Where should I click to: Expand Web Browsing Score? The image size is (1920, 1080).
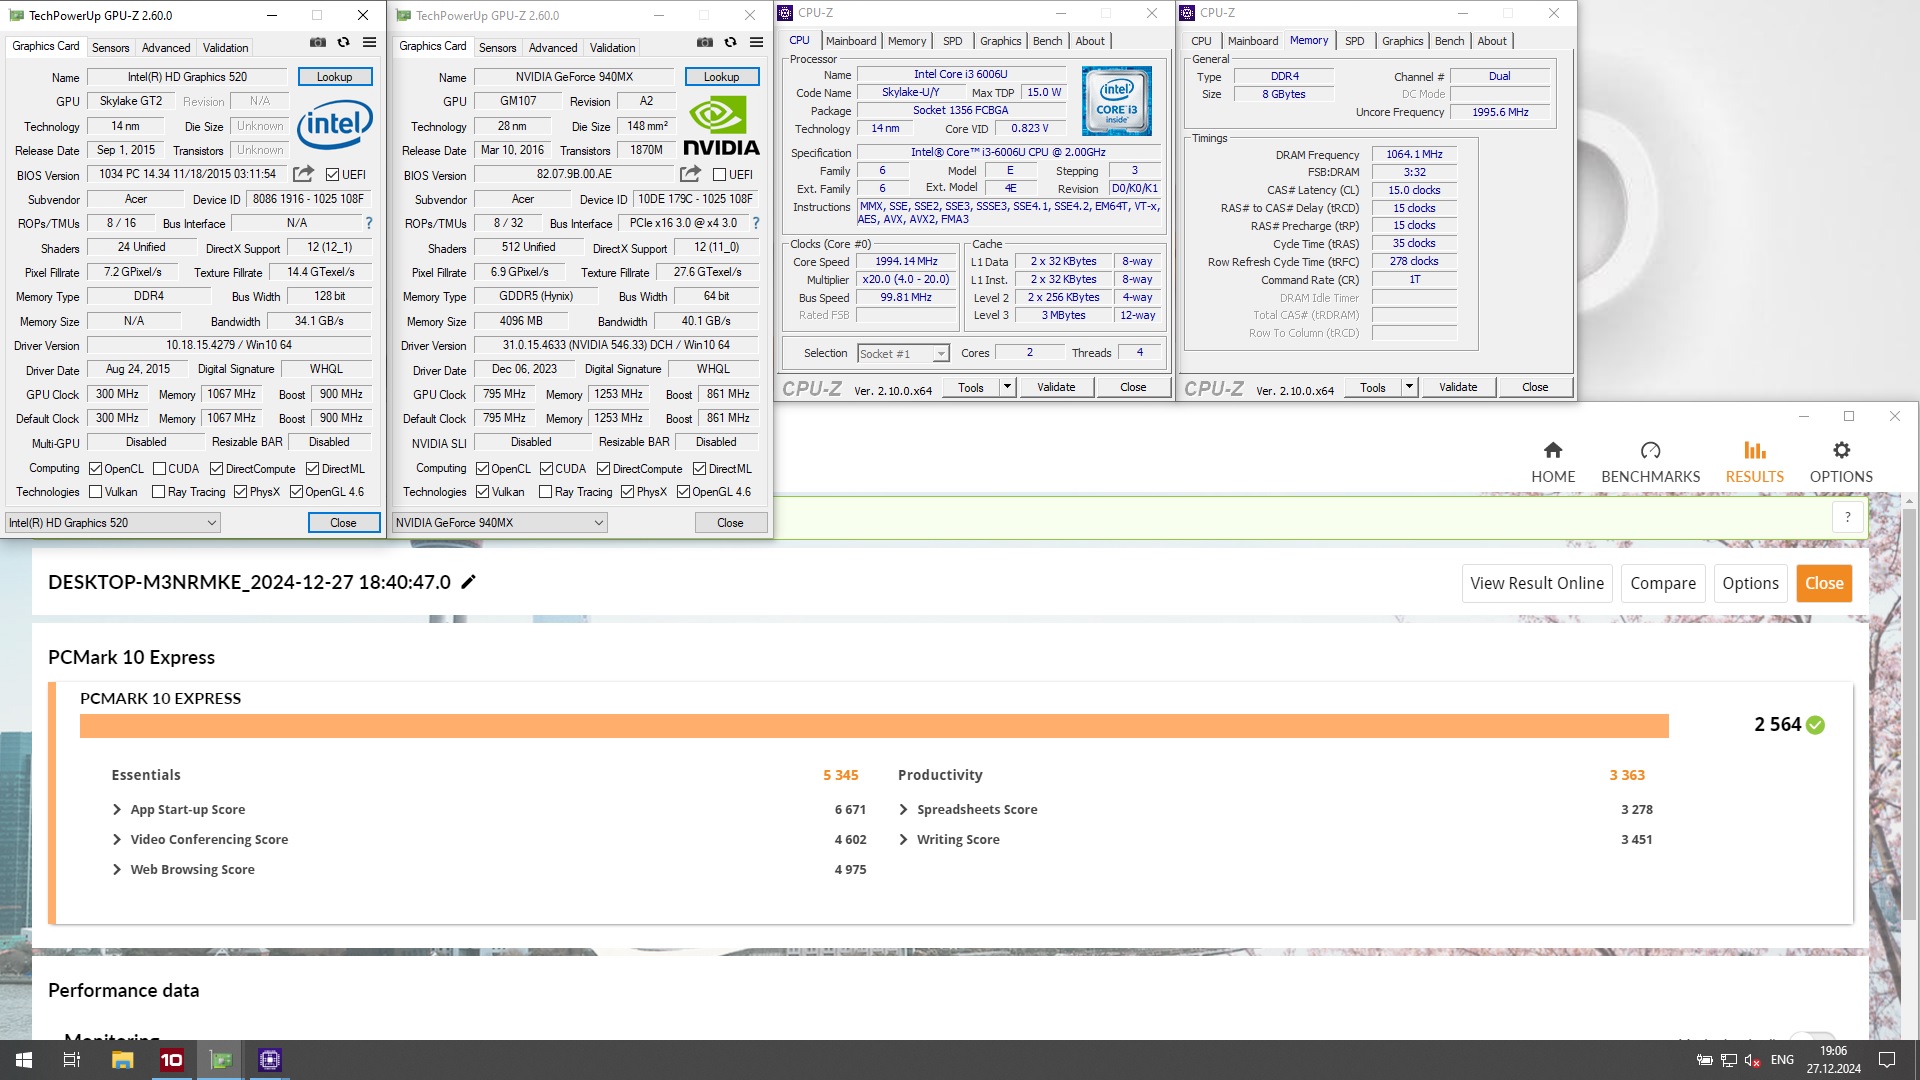pyautogui.click(x=117, y=869)
